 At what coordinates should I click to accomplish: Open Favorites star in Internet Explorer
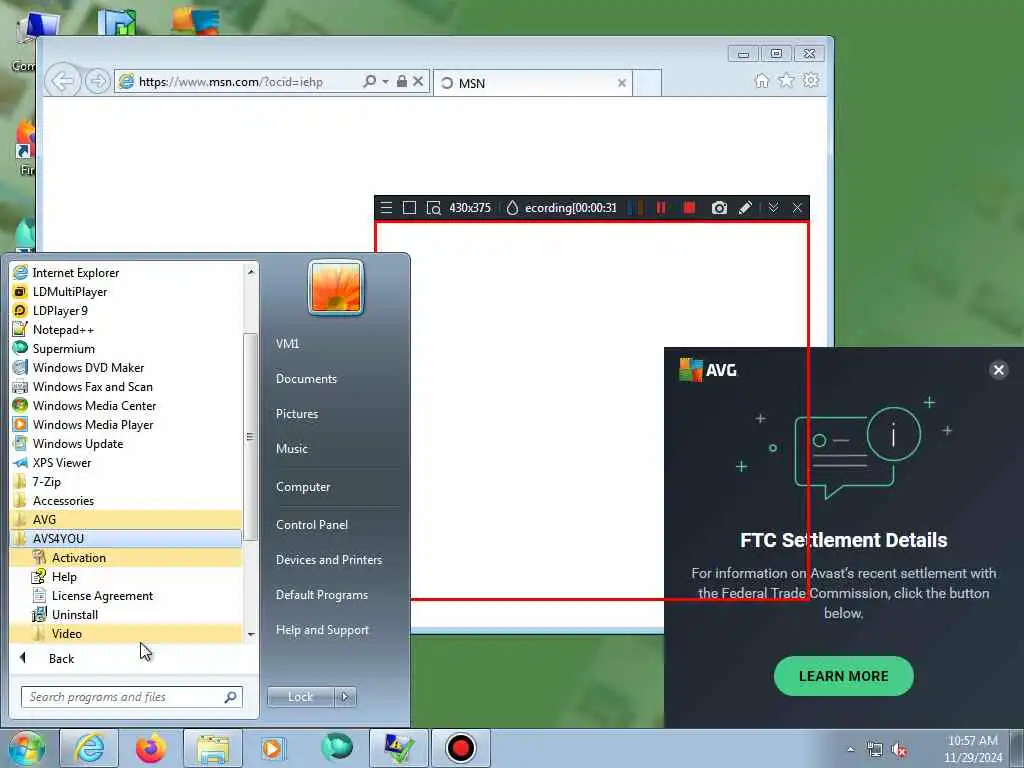pyautogui.click(x=786, y=80)
